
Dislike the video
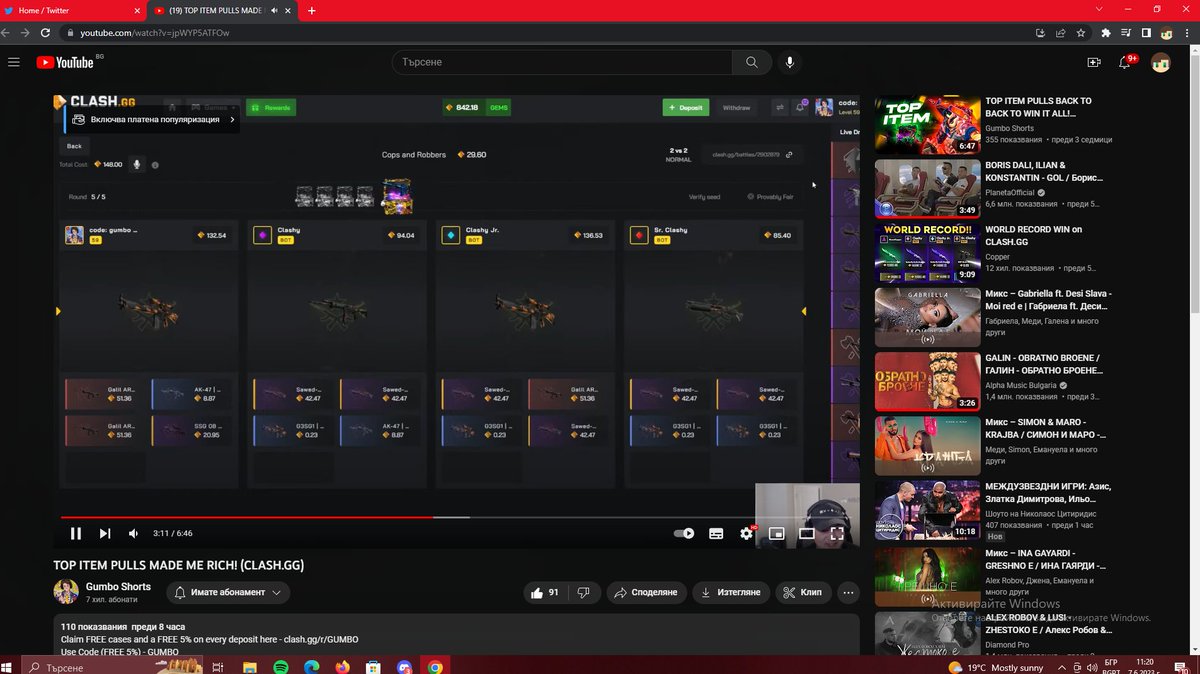tap(584, 592)
